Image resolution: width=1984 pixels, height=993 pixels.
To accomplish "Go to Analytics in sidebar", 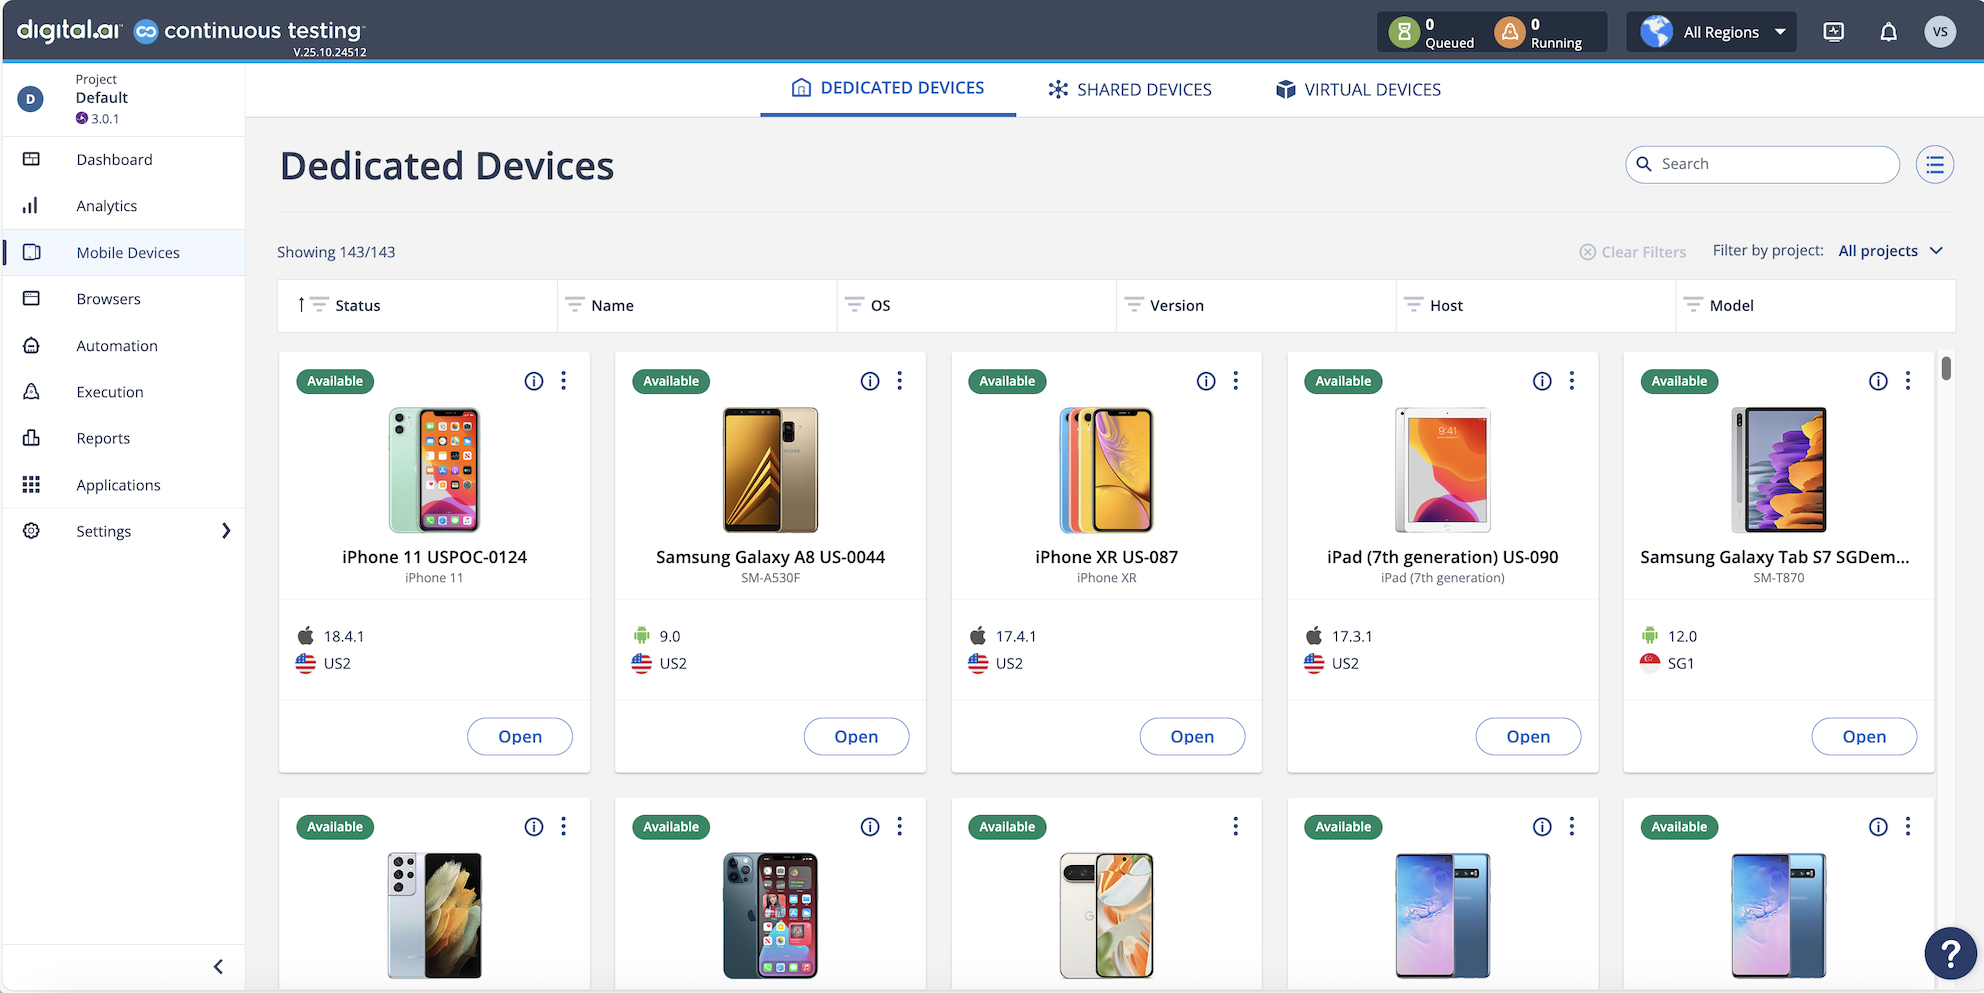I will pyautogui.click(x=107, y=206).
